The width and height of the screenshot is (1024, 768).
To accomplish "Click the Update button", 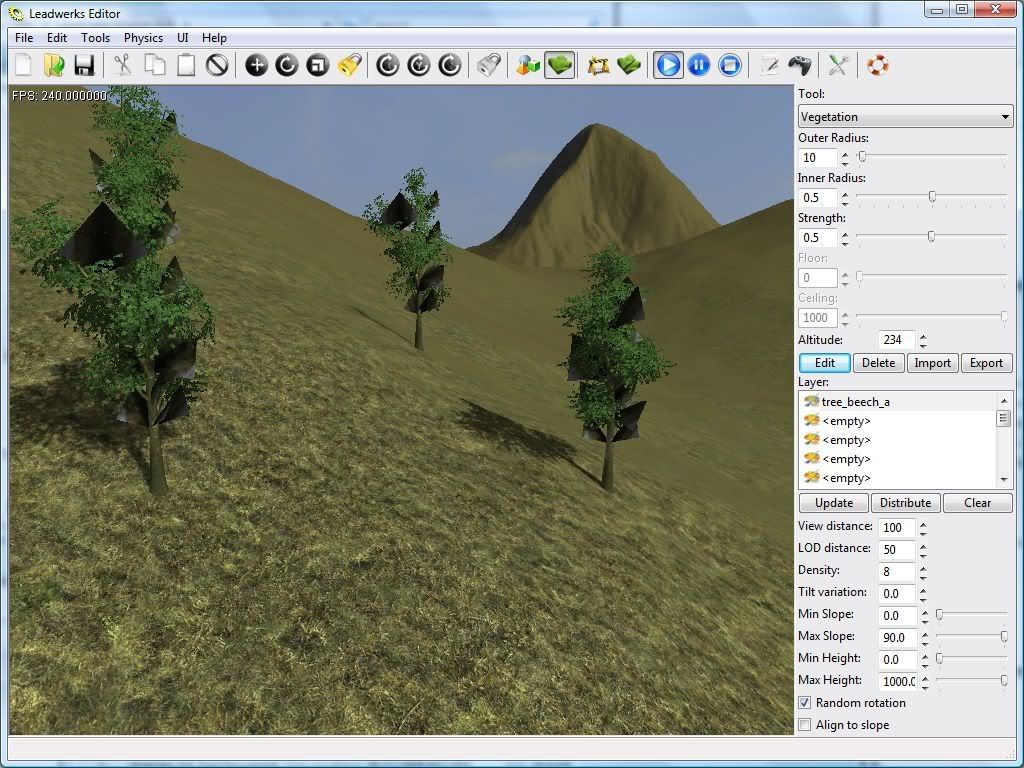I will 834,503.
